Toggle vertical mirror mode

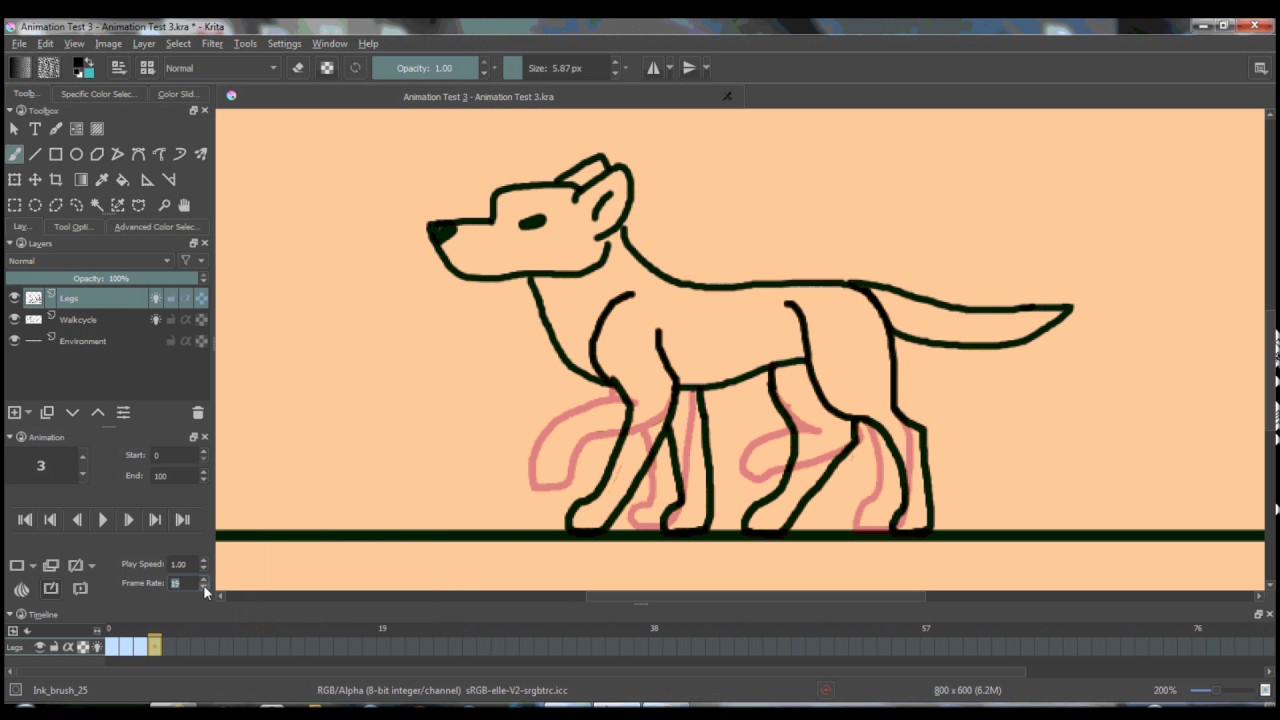click(x=689, y=68)
